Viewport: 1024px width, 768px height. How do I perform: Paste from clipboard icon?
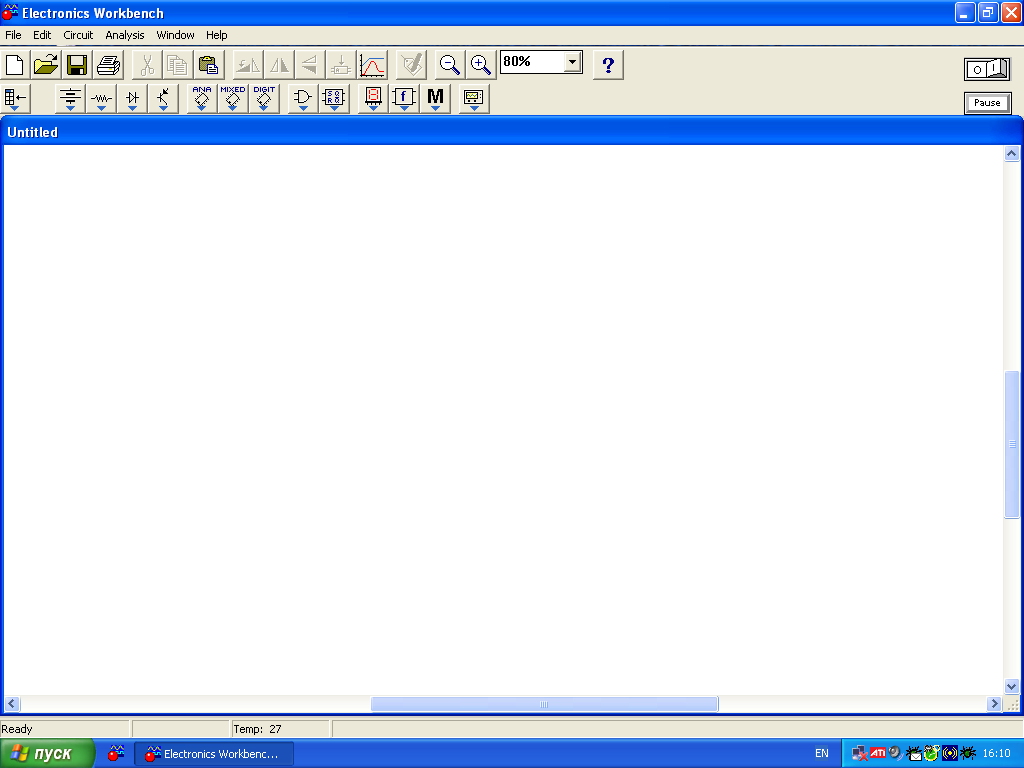click(209, 65)
